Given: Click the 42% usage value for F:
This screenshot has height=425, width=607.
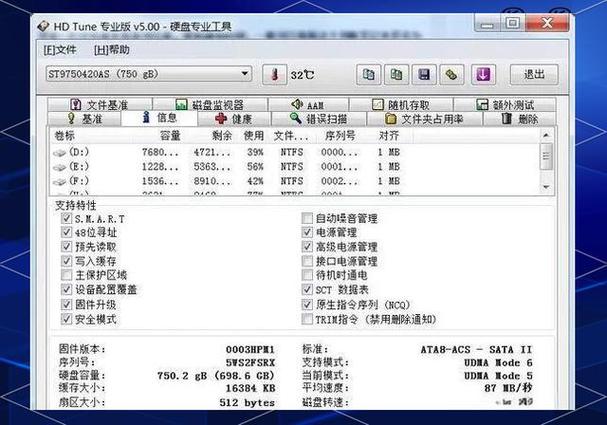Looking at the screenshot, I should tap(255, 181).
